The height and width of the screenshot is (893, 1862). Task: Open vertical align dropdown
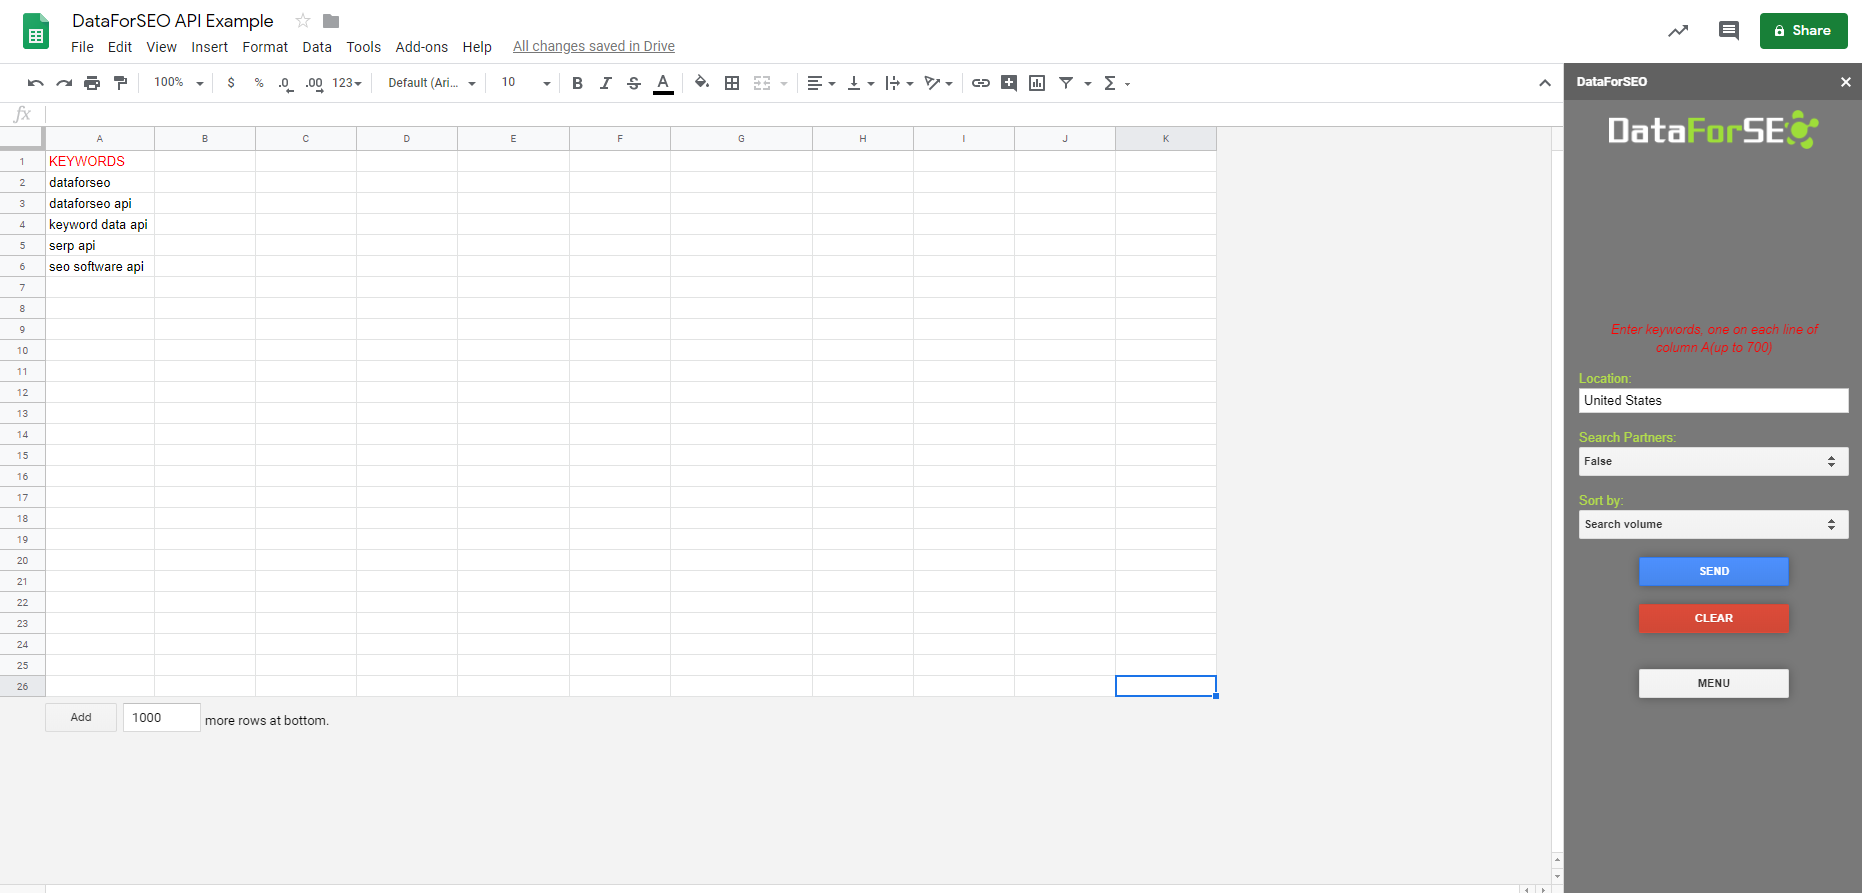(x=860, y=83)
